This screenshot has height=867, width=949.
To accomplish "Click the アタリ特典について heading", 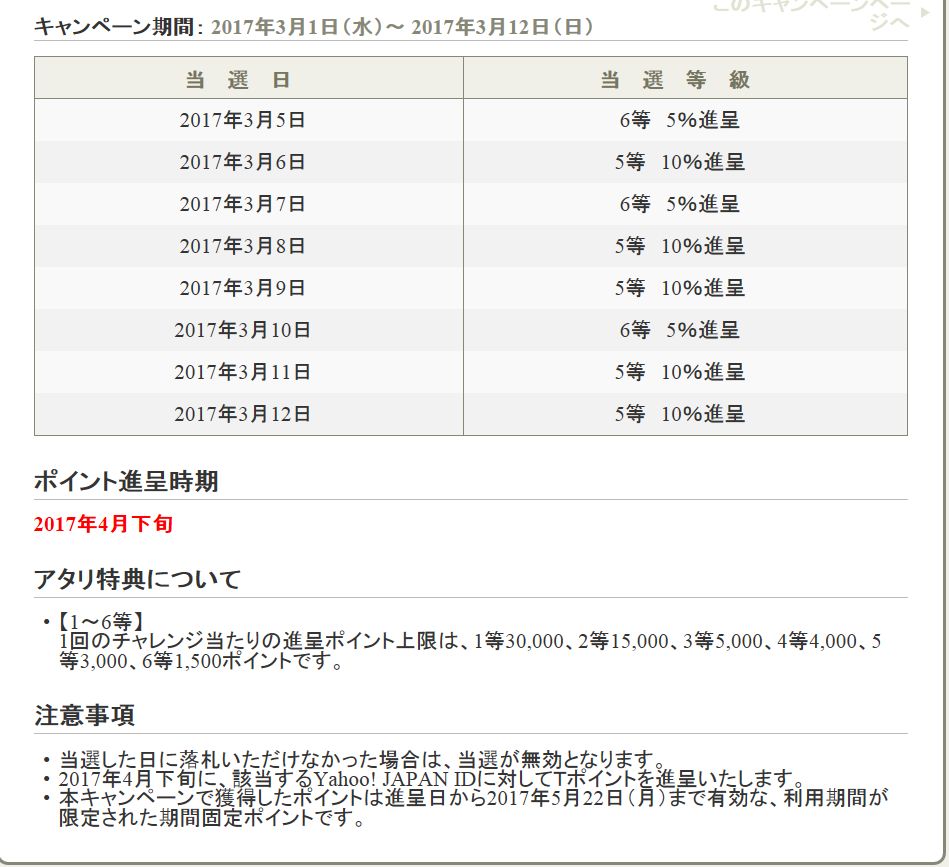I will click(137, 580).
